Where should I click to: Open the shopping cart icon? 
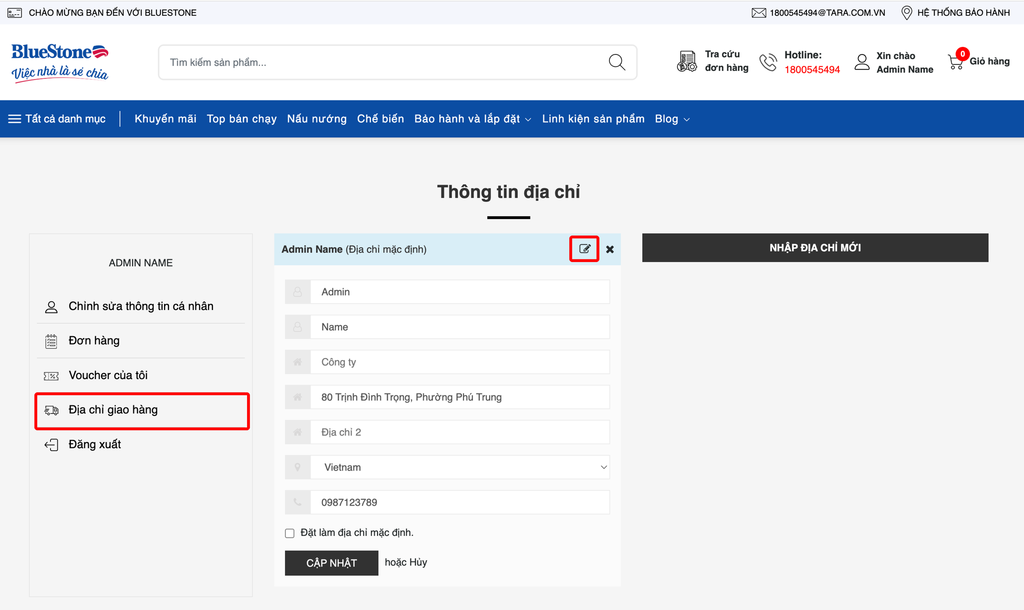956,61
